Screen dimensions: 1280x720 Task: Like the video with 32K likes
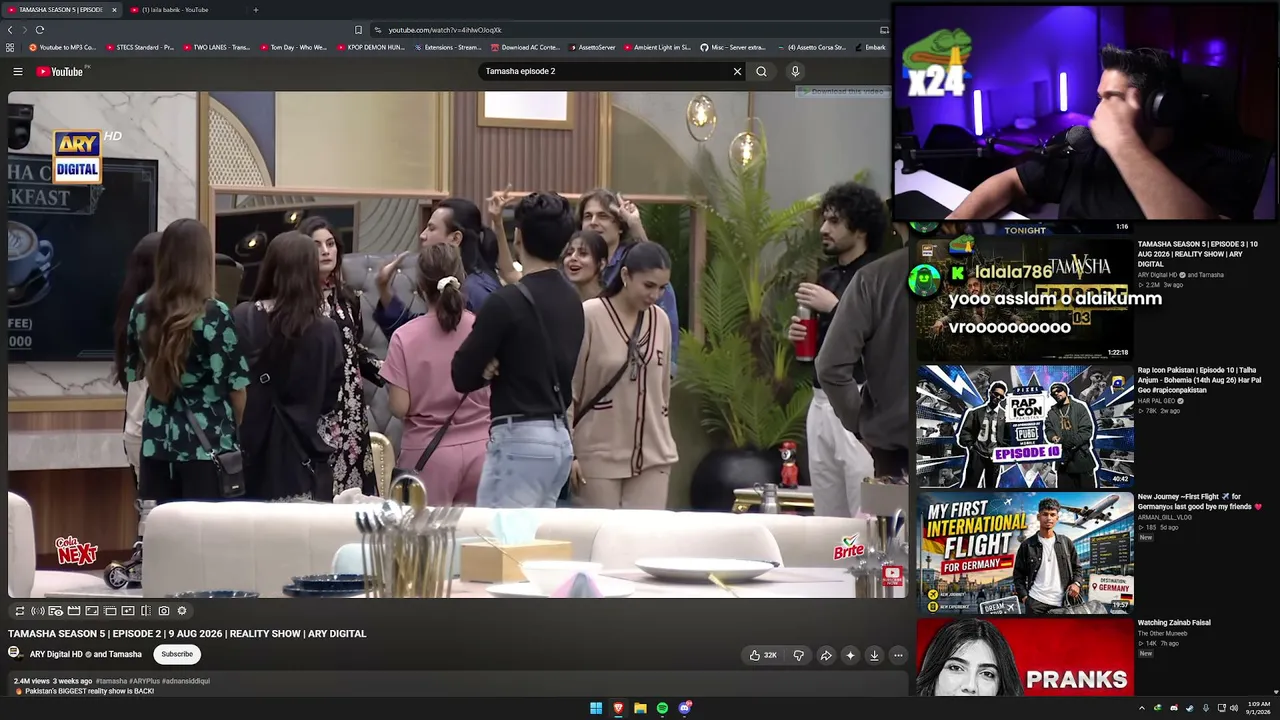click(x=763, y=655)
